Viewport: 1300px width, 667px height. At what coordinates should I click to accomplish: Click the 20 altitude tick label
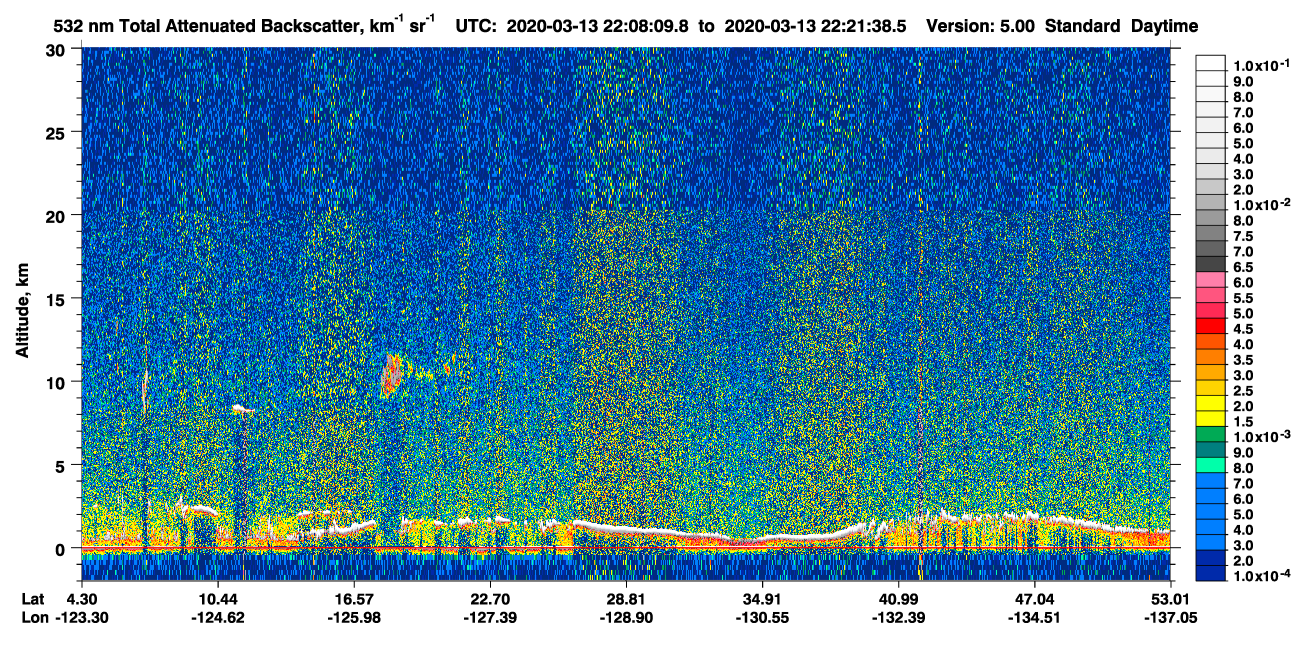click(57, 215)
